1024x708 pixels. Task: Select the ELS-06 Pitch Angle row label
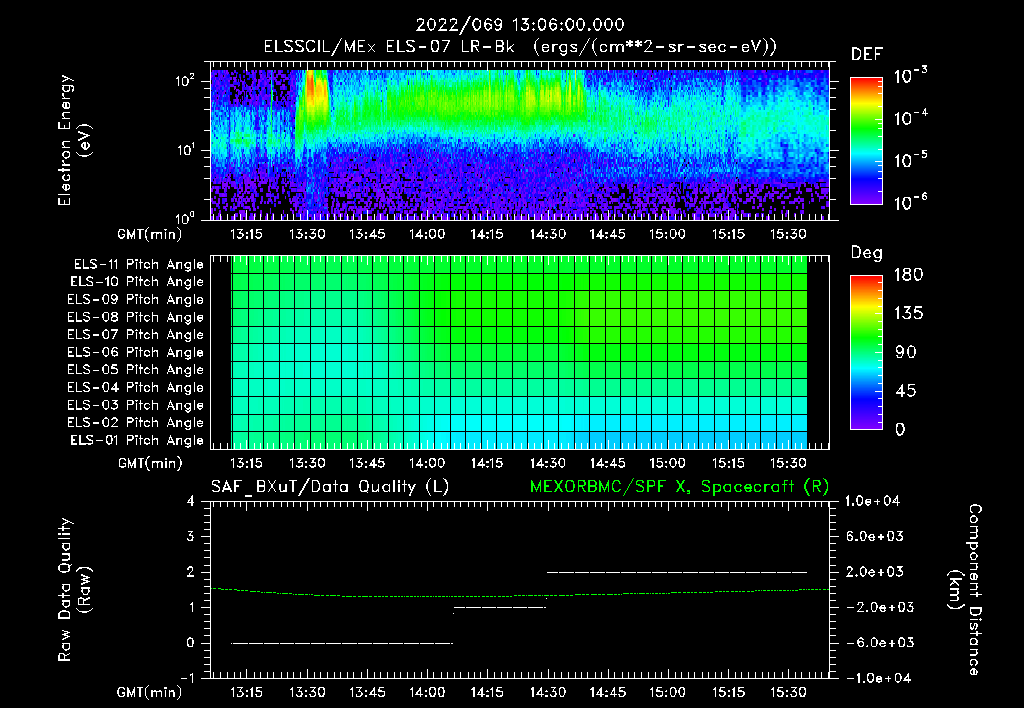pyautogui.click(x=136, y=352)
